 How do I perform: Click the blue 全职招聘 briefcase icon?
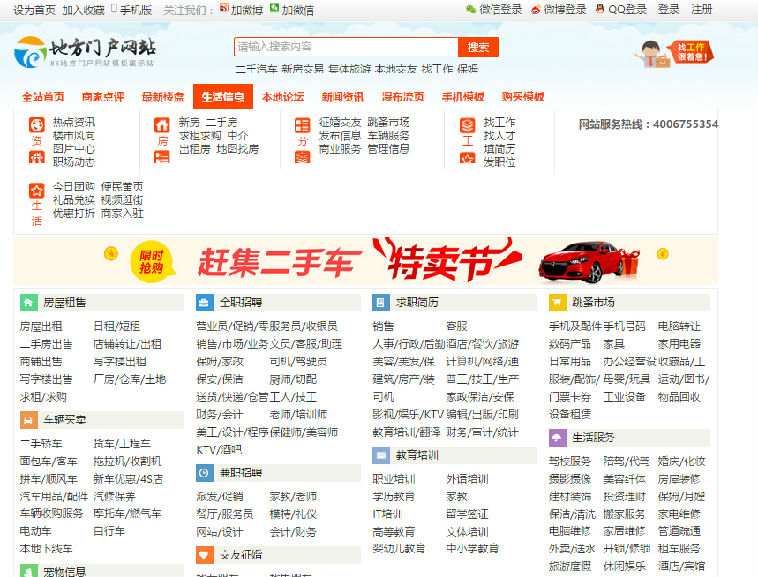click(x=204, y=303)
